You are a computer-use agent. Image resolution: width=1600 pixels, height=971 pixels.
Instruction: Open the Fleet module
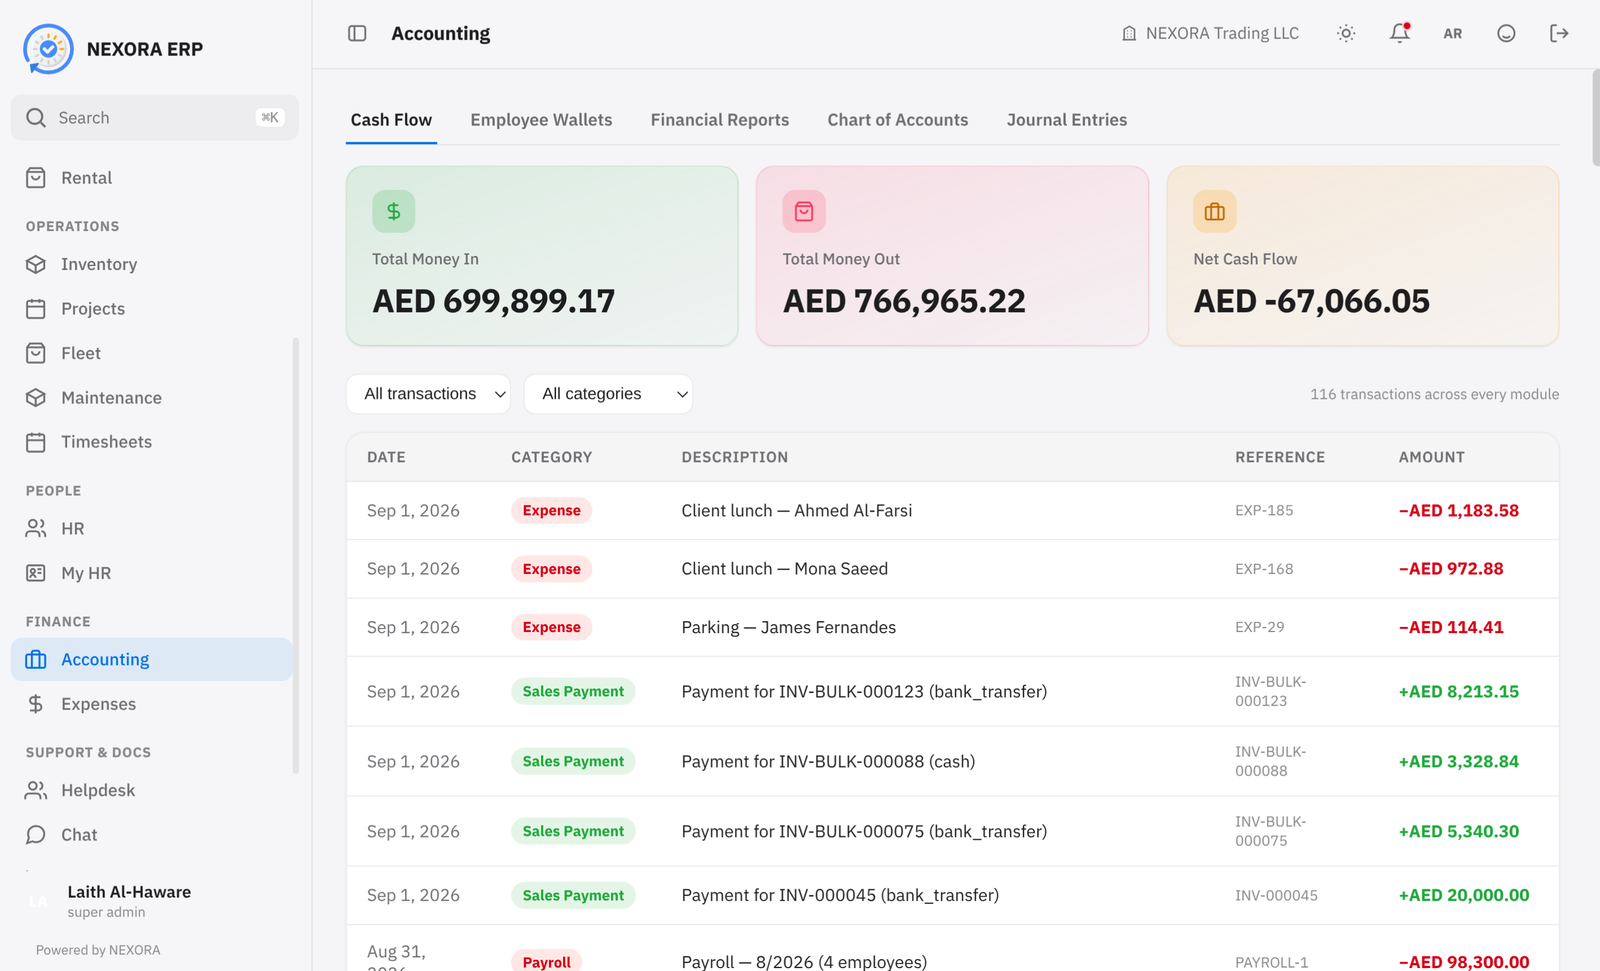152,353
